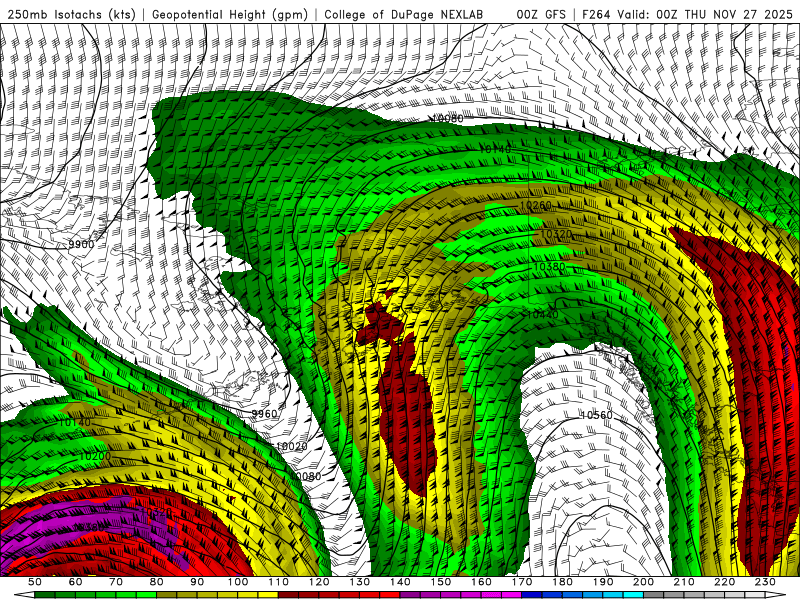The width and height of the screenshot is (800, 600).
Task: Click the 10200 height contour label
Action: point(94,456)
